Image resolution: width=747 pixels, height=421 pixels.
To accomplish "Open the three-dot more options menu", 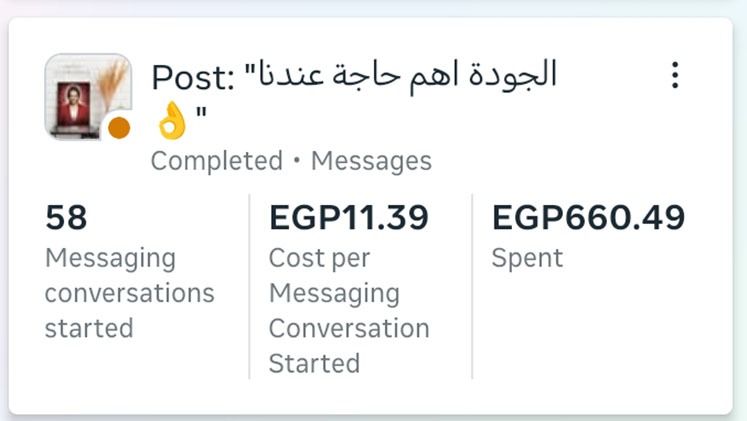I will point(675,75).
